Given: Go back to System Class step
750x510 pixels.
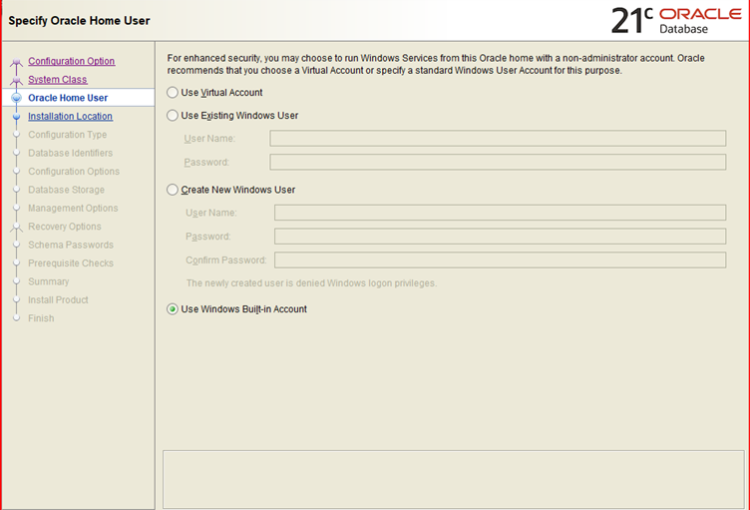Looking at the screenshot, I should click(57, 79).
